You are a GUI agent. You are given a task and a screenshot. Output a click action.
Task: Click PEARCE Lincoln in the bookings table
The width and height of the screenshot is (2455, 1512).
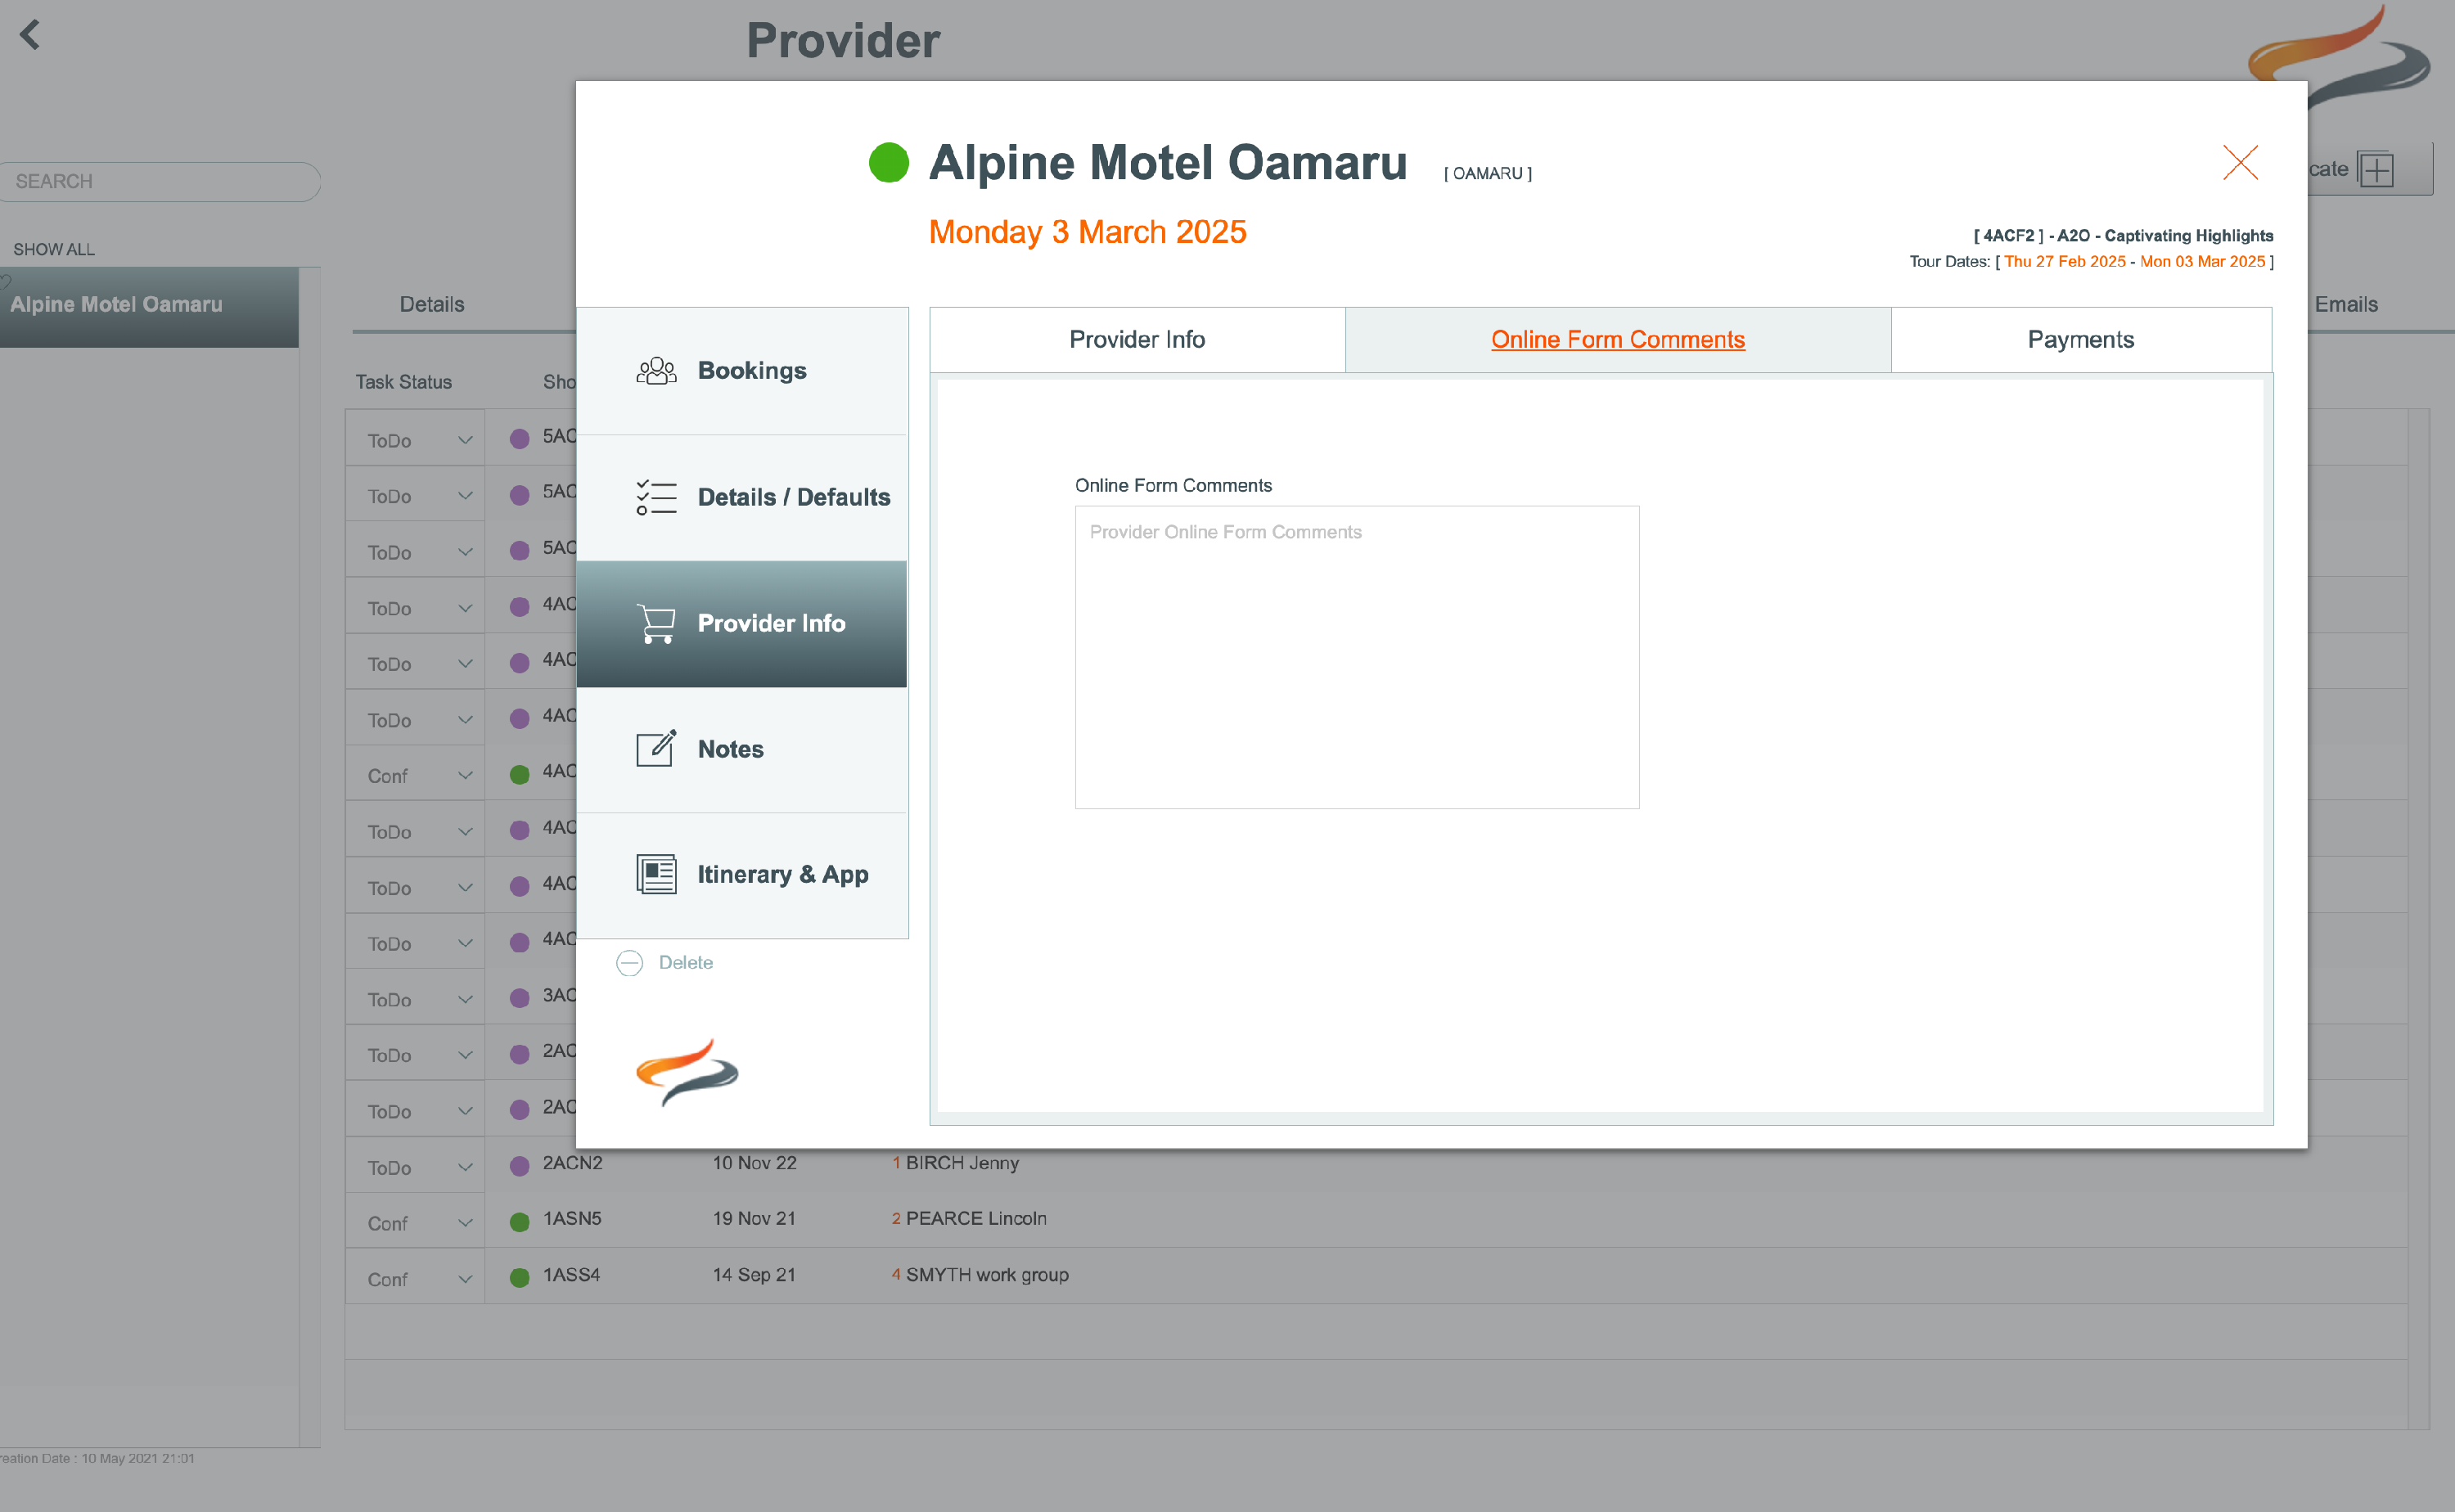(975, 1219)
